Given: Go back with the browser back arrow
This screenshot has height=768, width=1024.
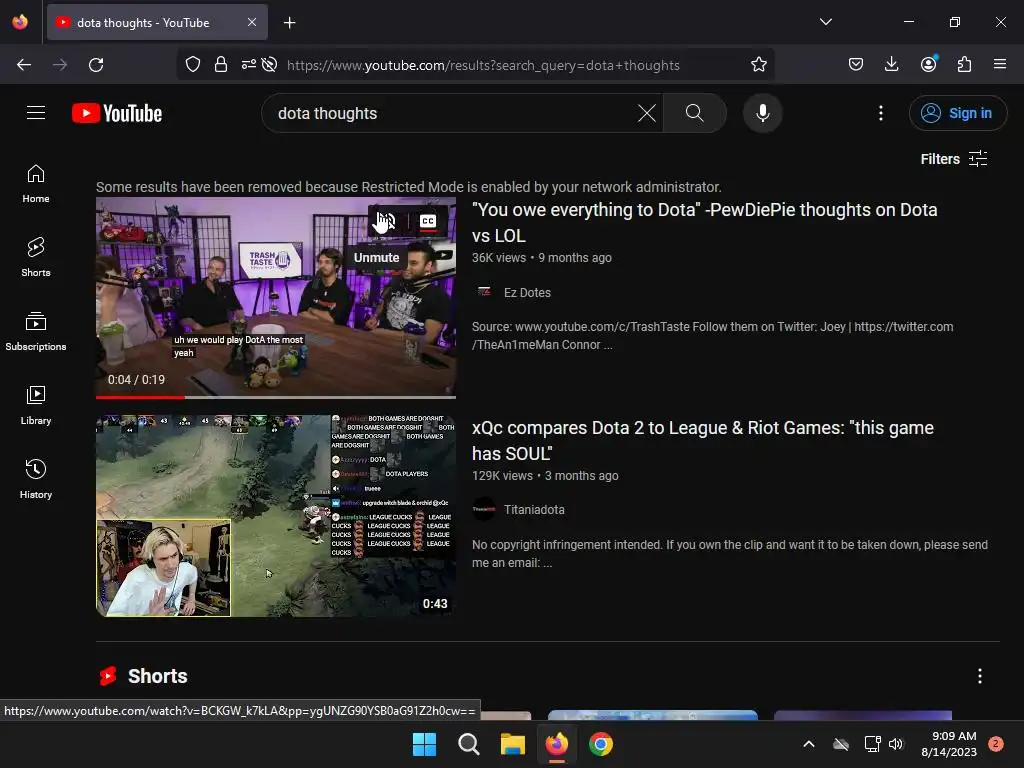Looking at the screenshot, I should tap(24, 65).
